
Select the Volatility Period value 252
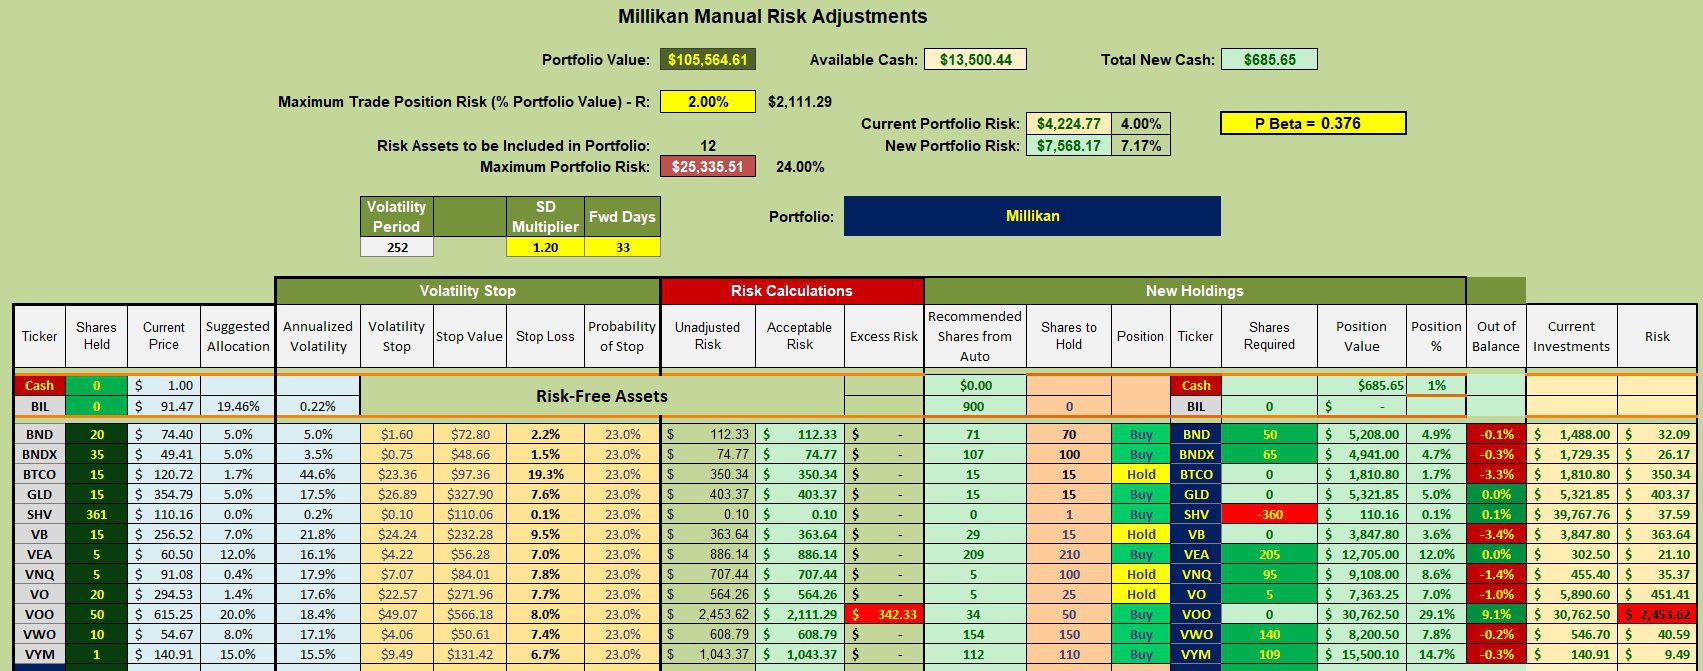coord(397,247)
